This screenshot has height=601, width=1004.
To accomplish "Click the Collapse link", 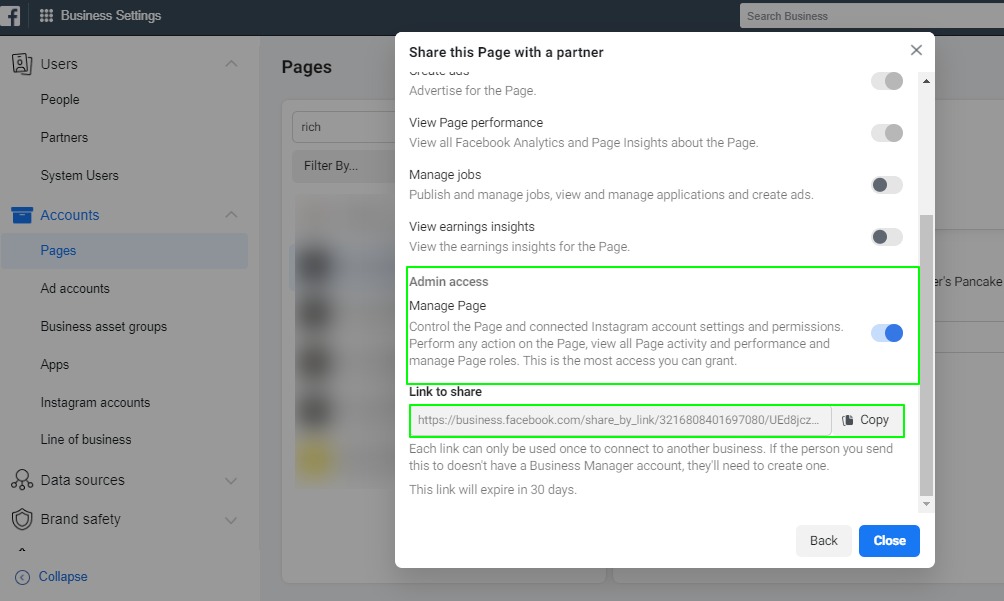I will [63, 577].
